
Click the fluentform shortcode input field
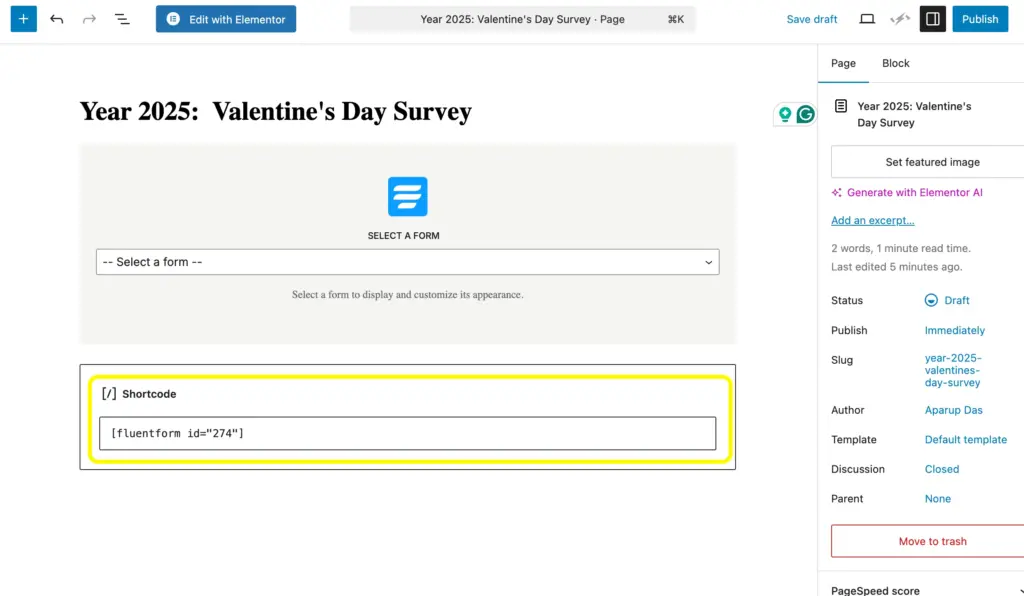pyautogui.click(x=407, y=433)
